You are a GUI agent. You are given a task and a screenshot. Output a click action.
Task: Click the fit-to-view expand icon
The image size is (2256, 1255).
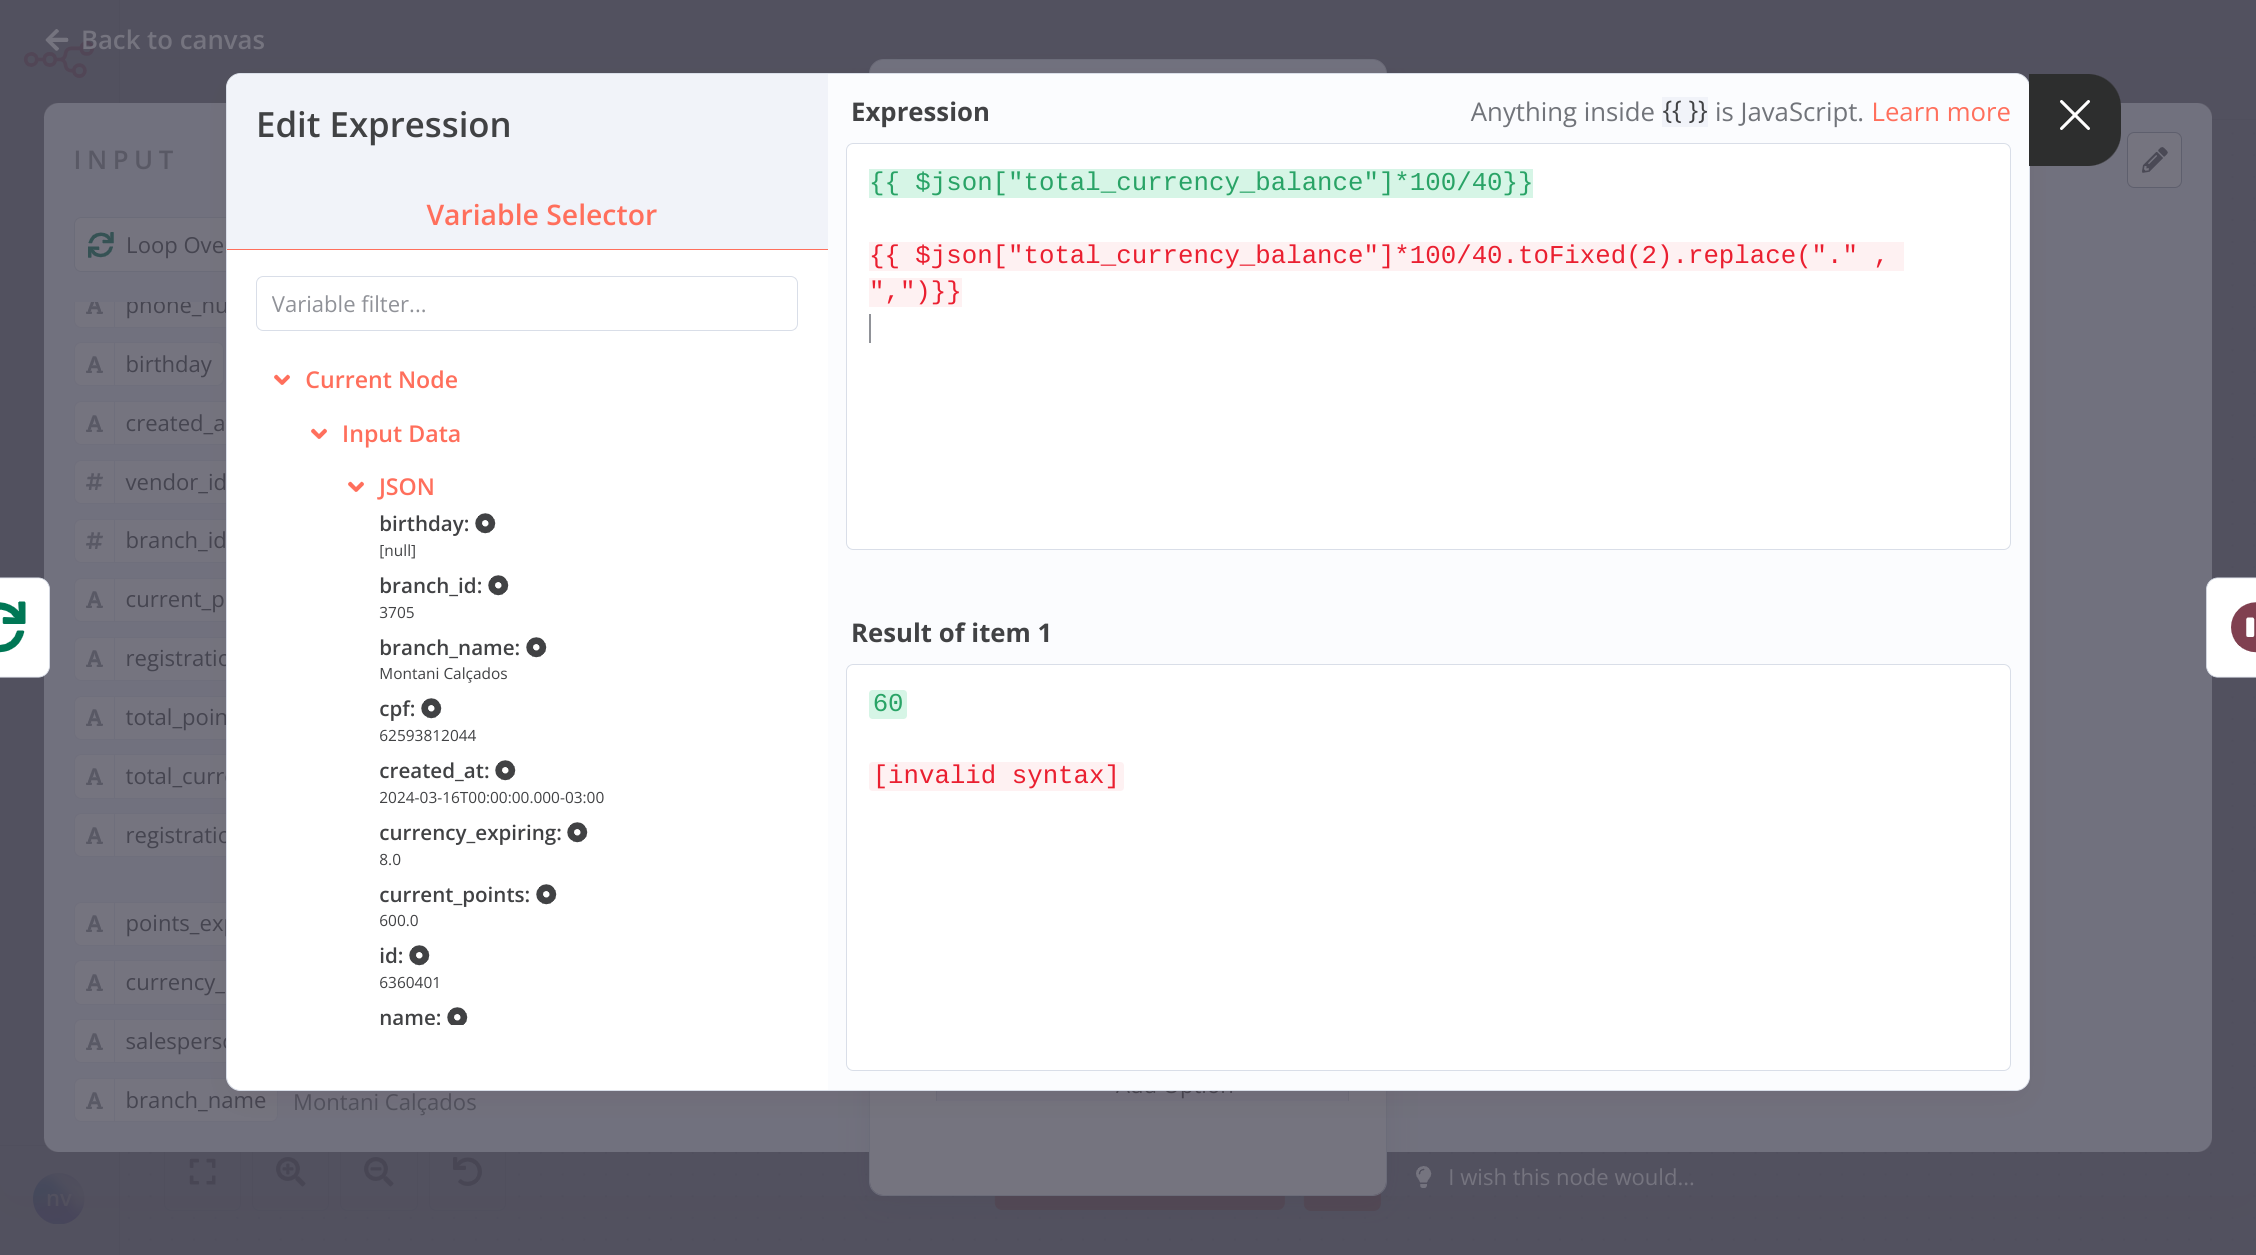pyautogui.click(x=203, y=1172)
